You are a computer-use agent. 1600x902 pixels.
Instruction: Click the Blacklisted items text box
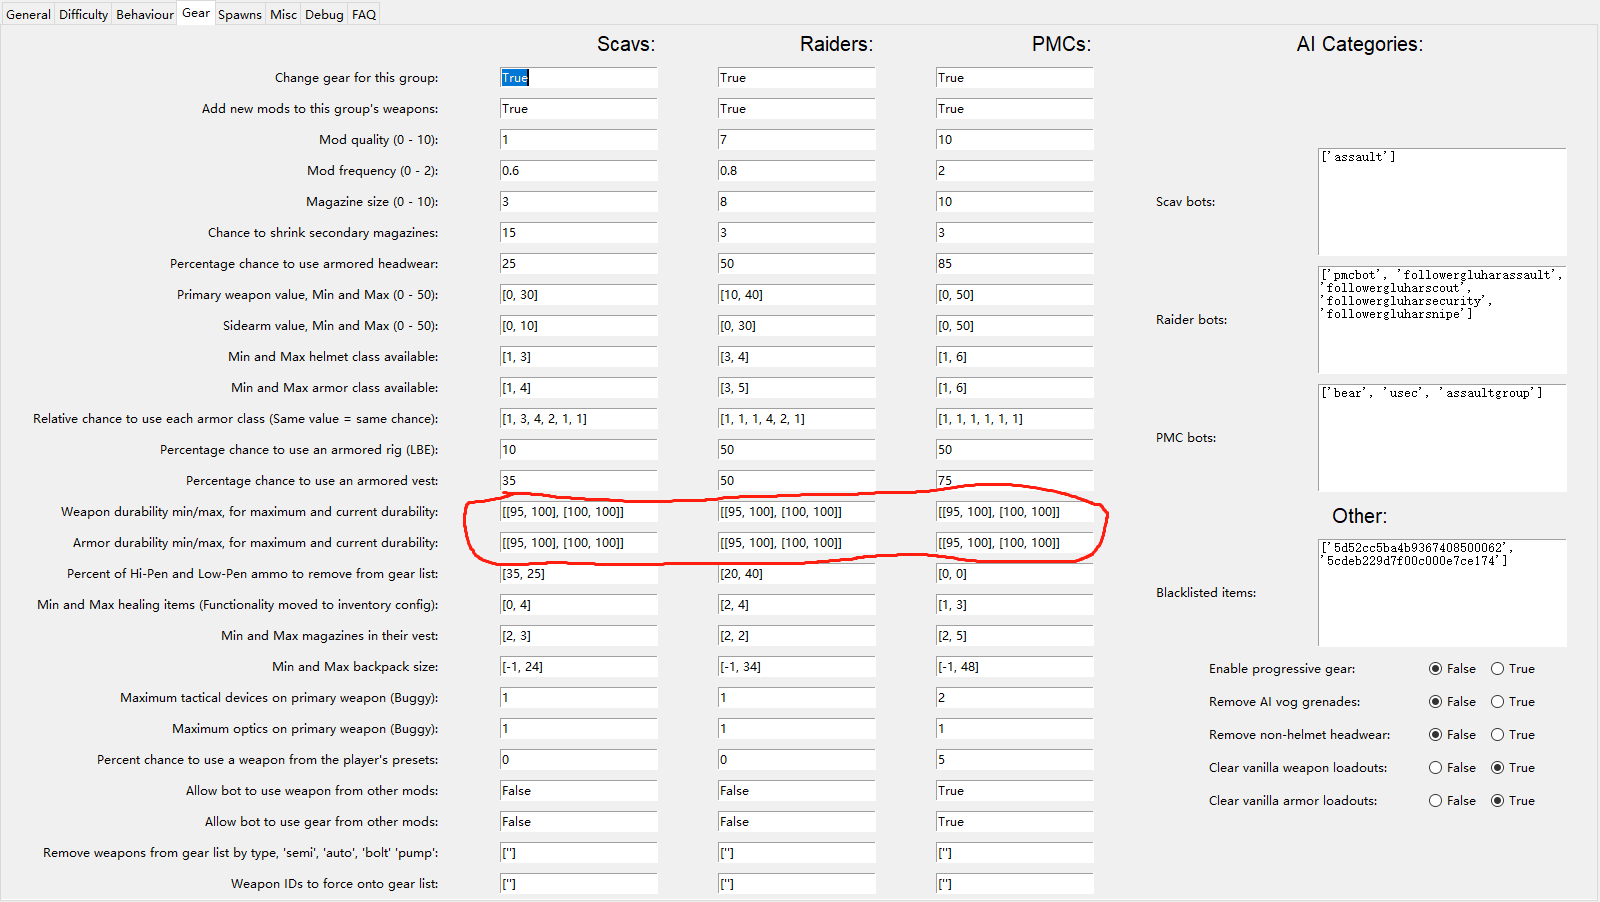(x=1441, y=593)
